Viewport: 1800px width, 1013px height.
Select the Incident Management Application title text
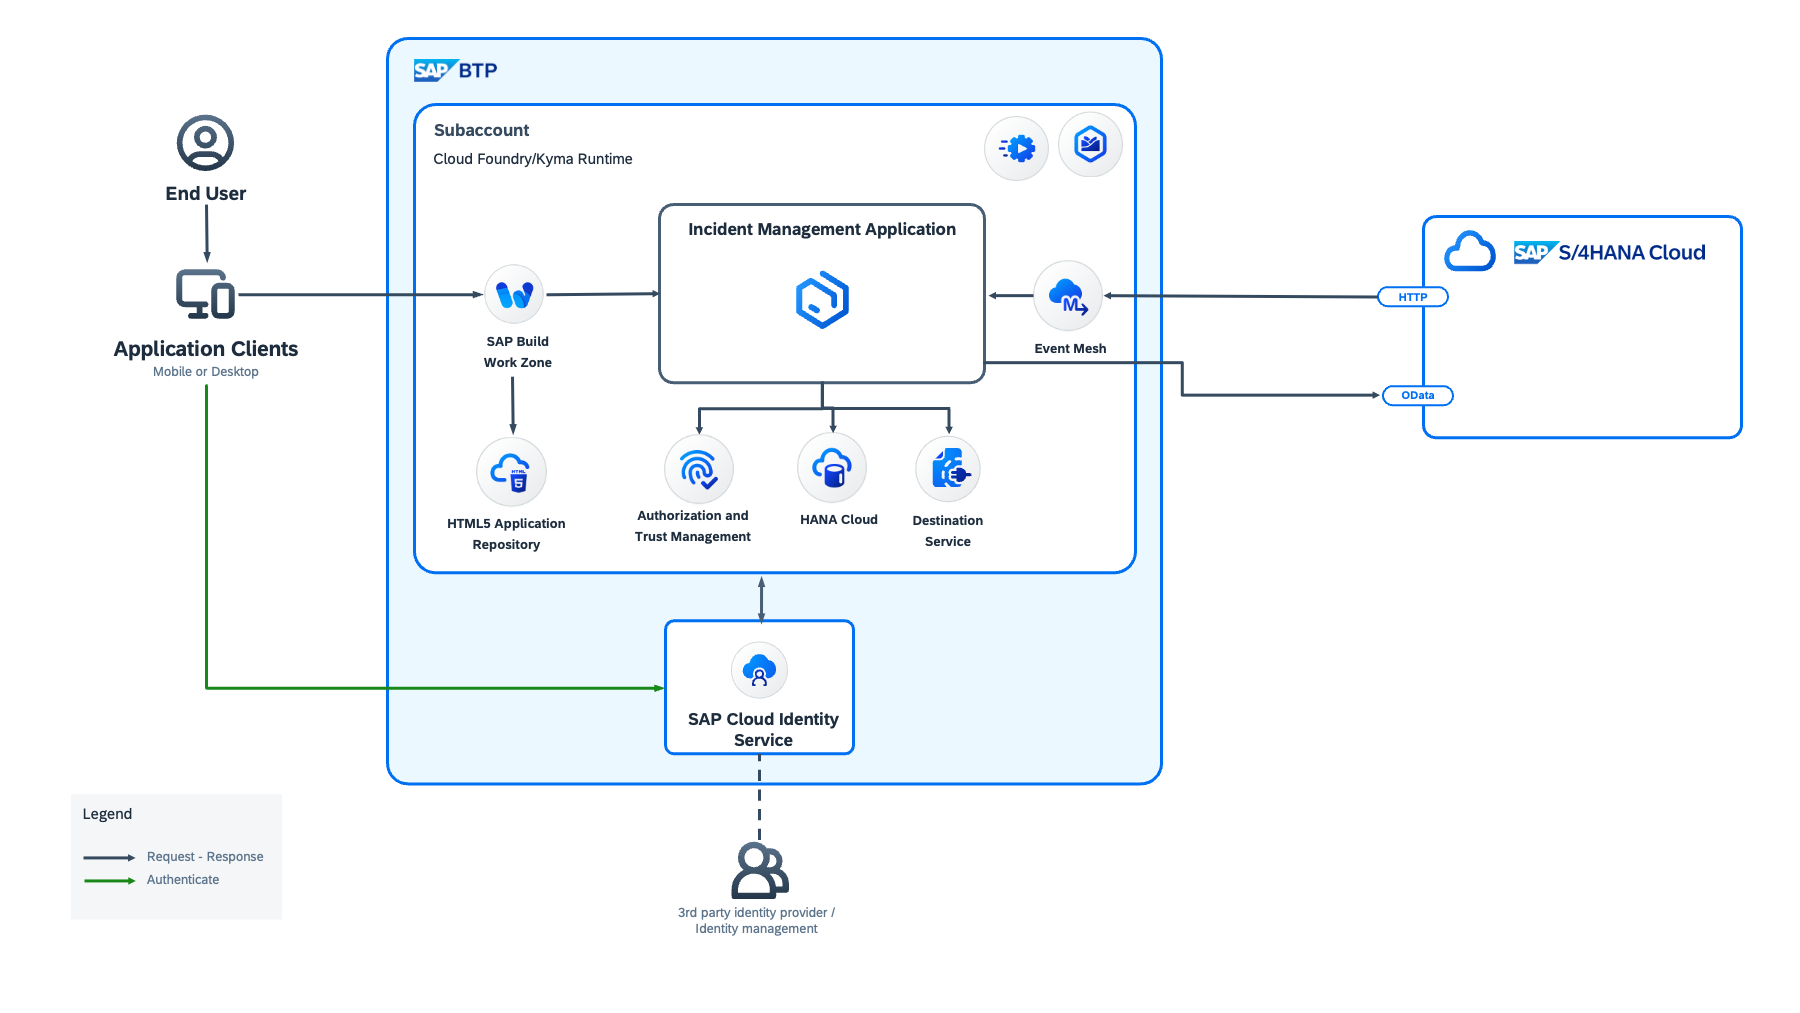tap(821, 229)
